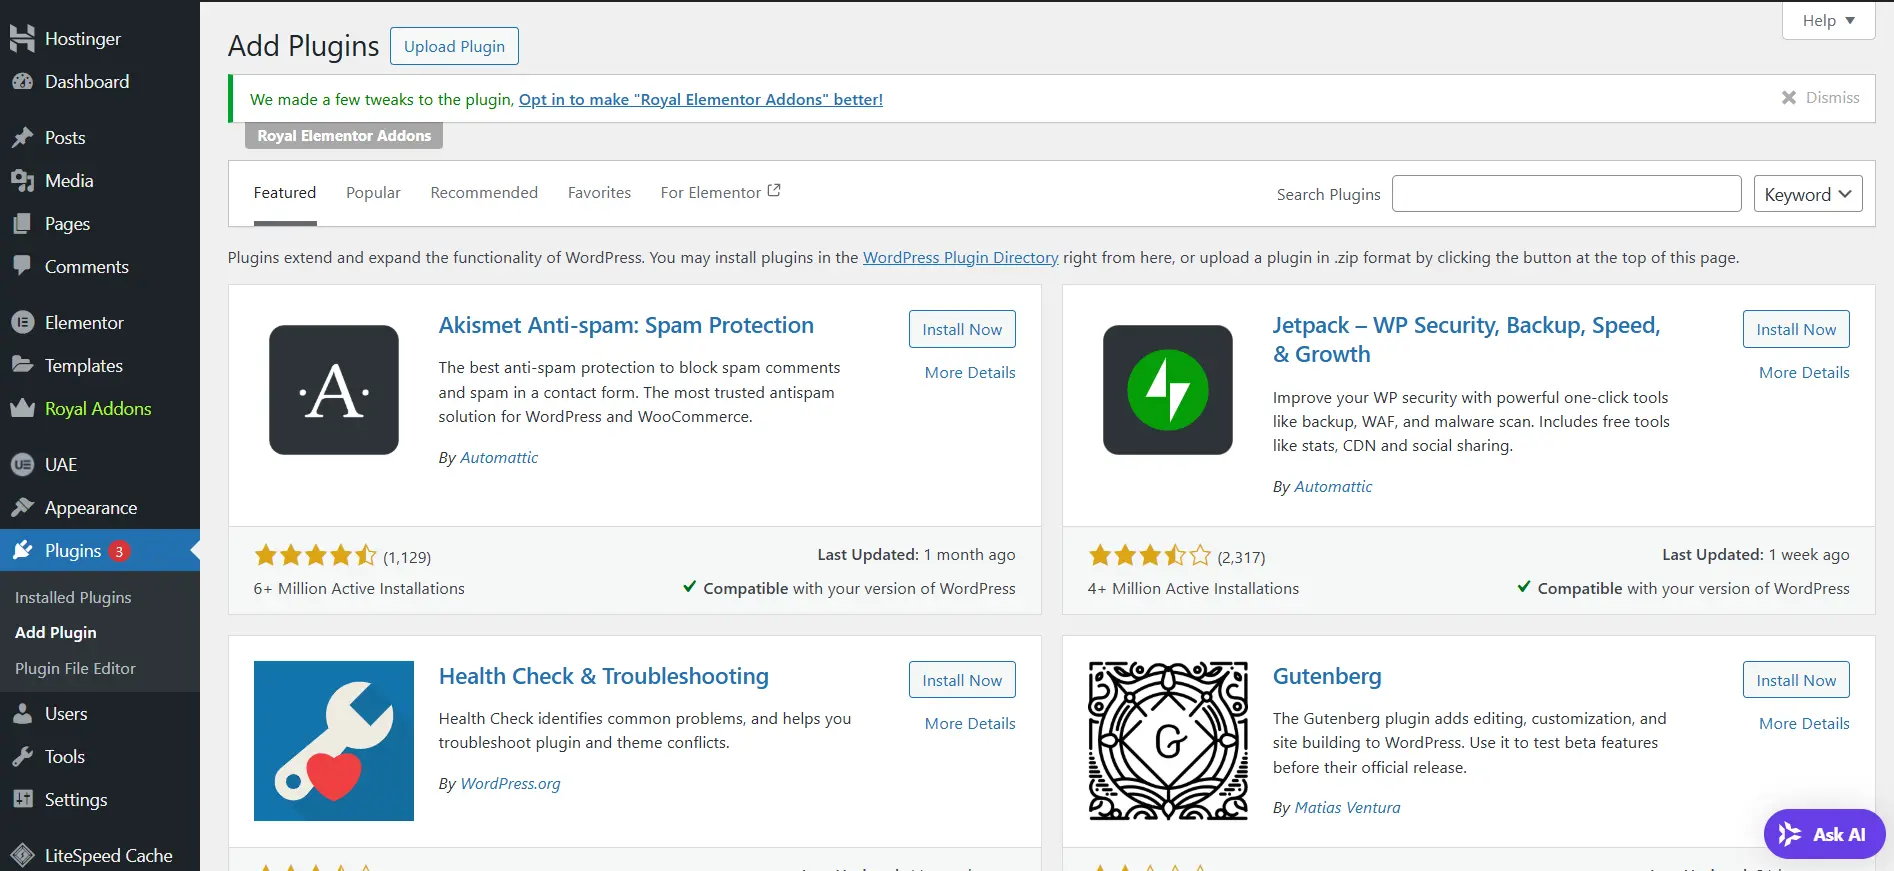Click the Tools wrench icon
Image resolution: width=1894 pixels, height=871 pixels.
(22, 757)
